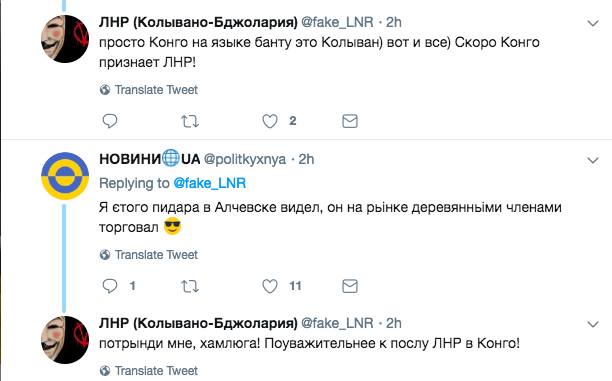Open НОВИНИ UA blue-yellow avatar
Image resolution: width=612 pixels, height=381 pixels.
[x=65, y=176]
